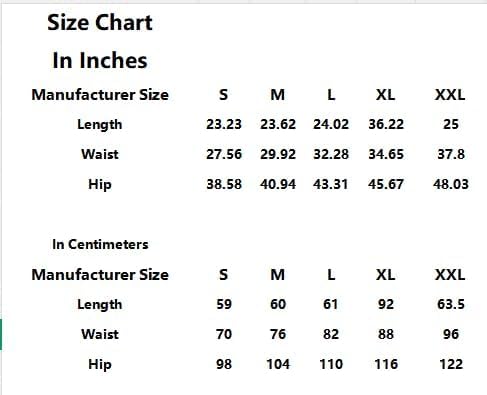This screenshot has width=487, height=395.
Task: Select the Size Chart title cell
Action: click(x=100, y=23)
